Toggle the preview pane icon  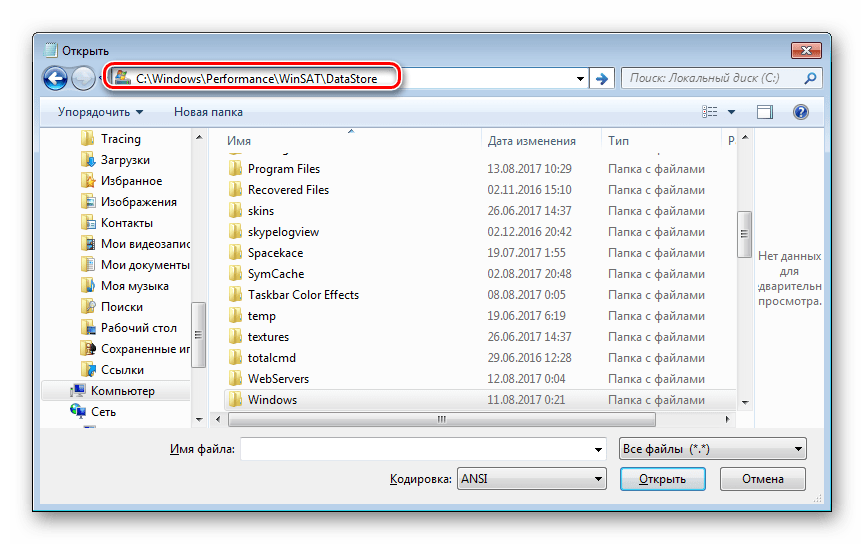pyautogui.click(x=764, y=112)
